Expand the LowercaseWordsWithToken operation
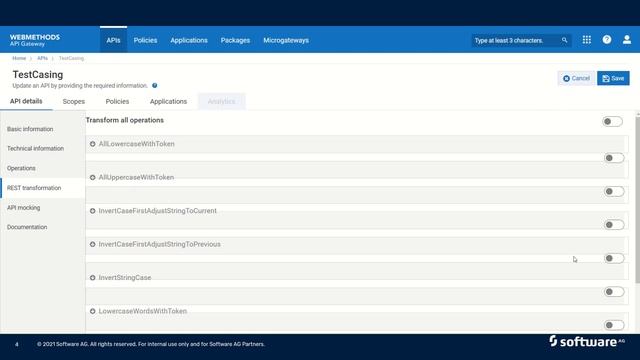This screenshot has height=360, width=640. [93, 311]
